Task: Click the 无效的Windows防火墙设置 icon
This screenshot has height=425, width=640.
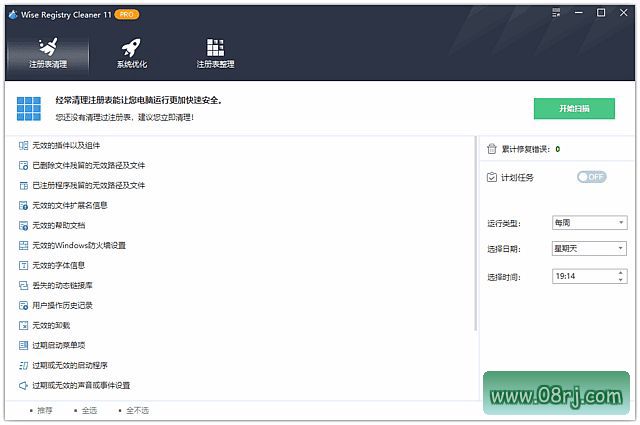Action: 24,245
